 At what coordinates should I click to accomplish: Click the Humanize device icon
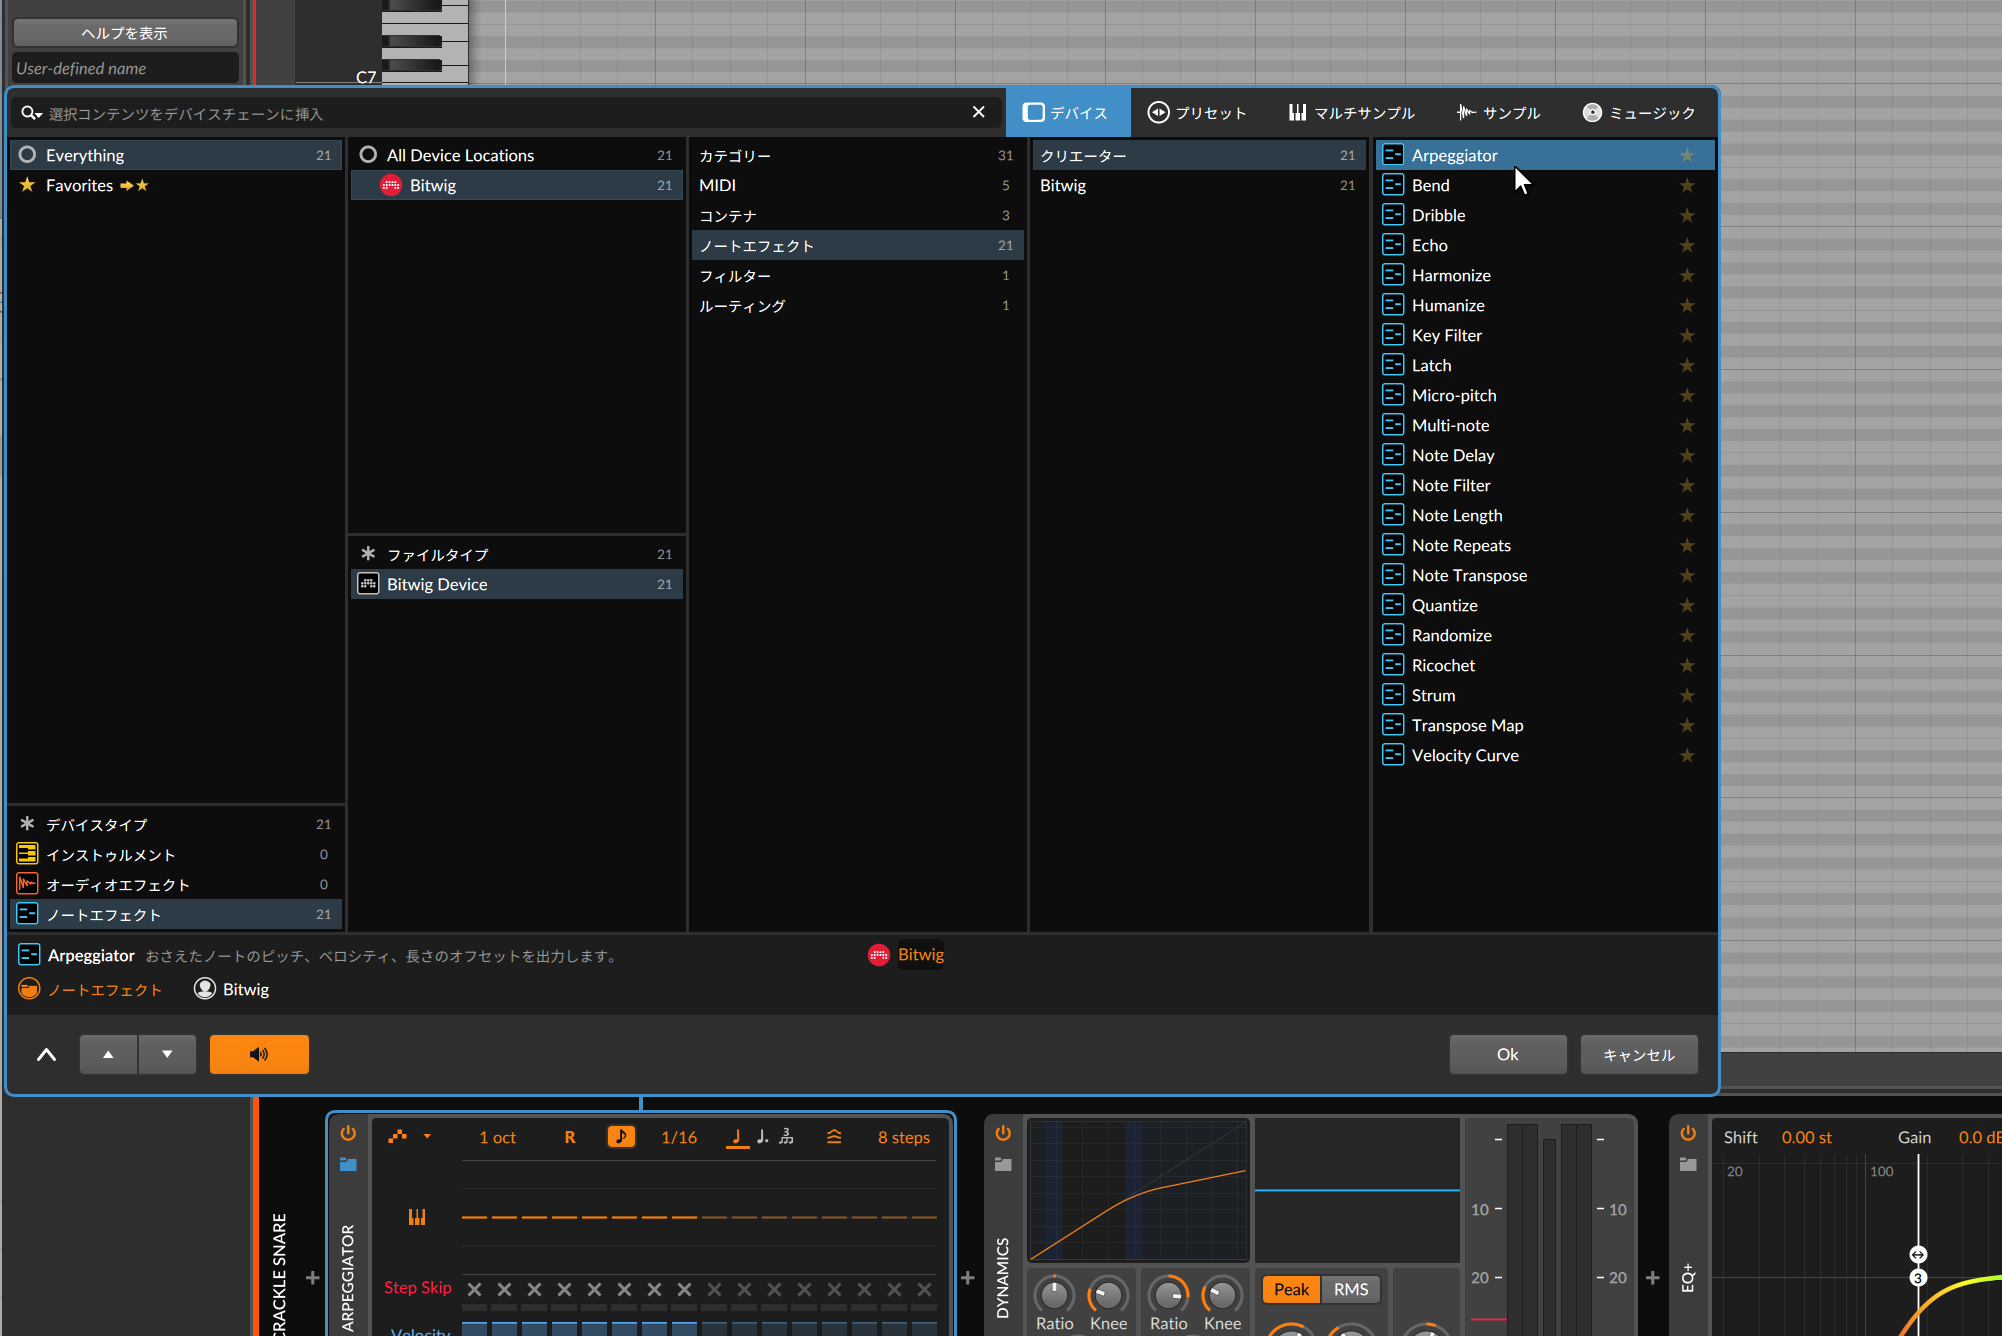1393,305
